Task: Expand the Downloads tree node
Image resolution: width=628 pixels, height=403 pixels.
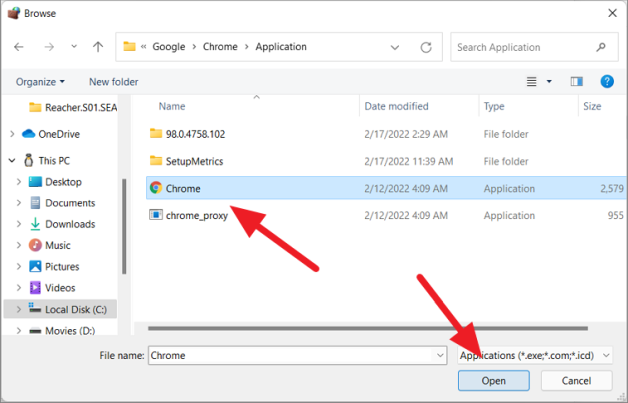Action: coord(19,224)
